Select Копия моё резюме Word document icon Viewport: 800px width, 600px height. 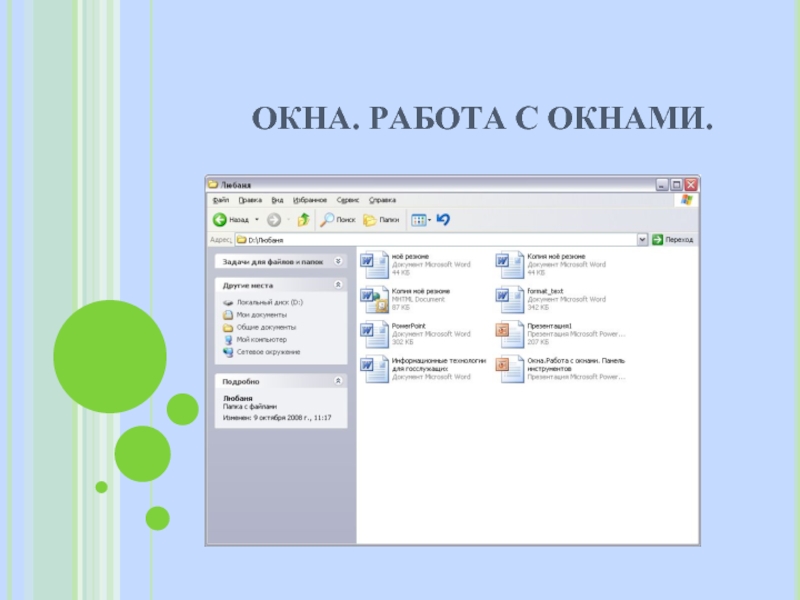[510, 264]
